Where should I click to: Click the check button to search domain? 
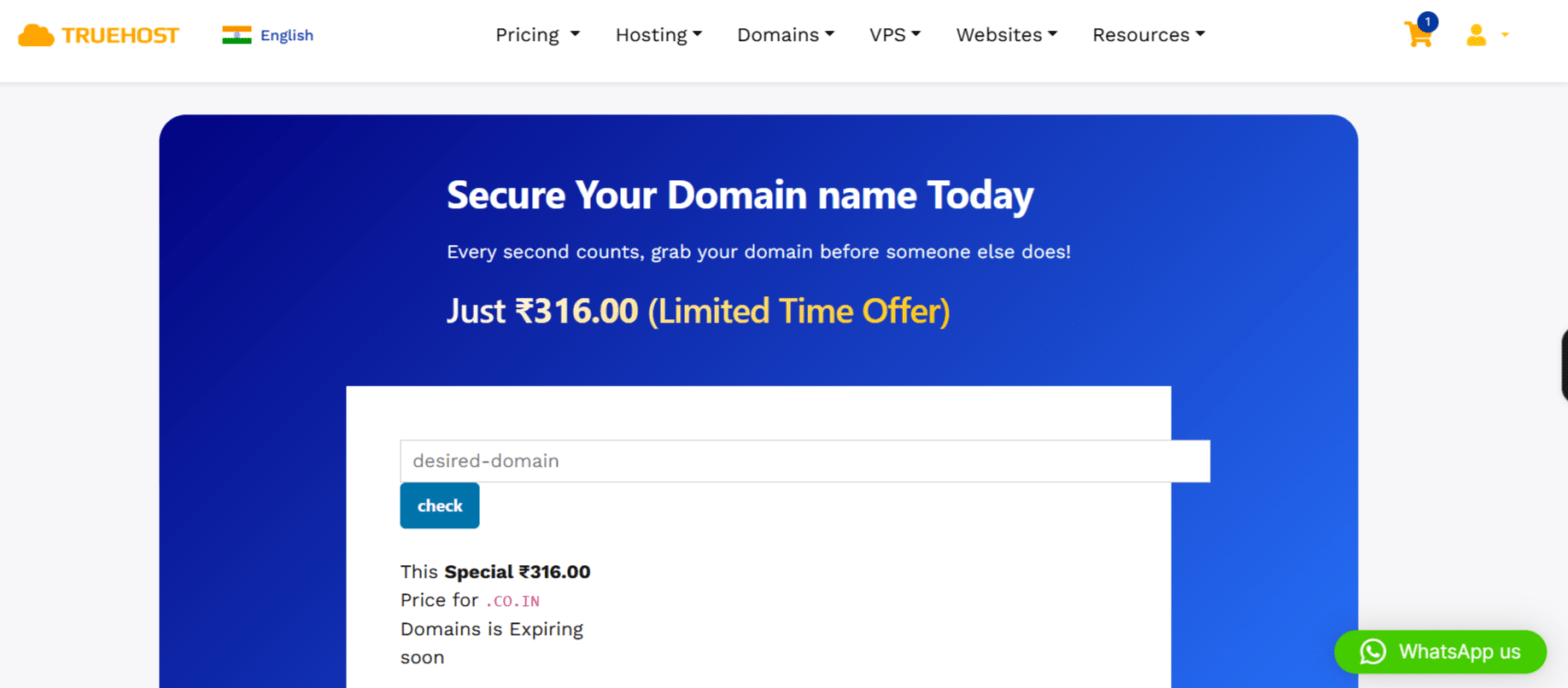(439, 505)
